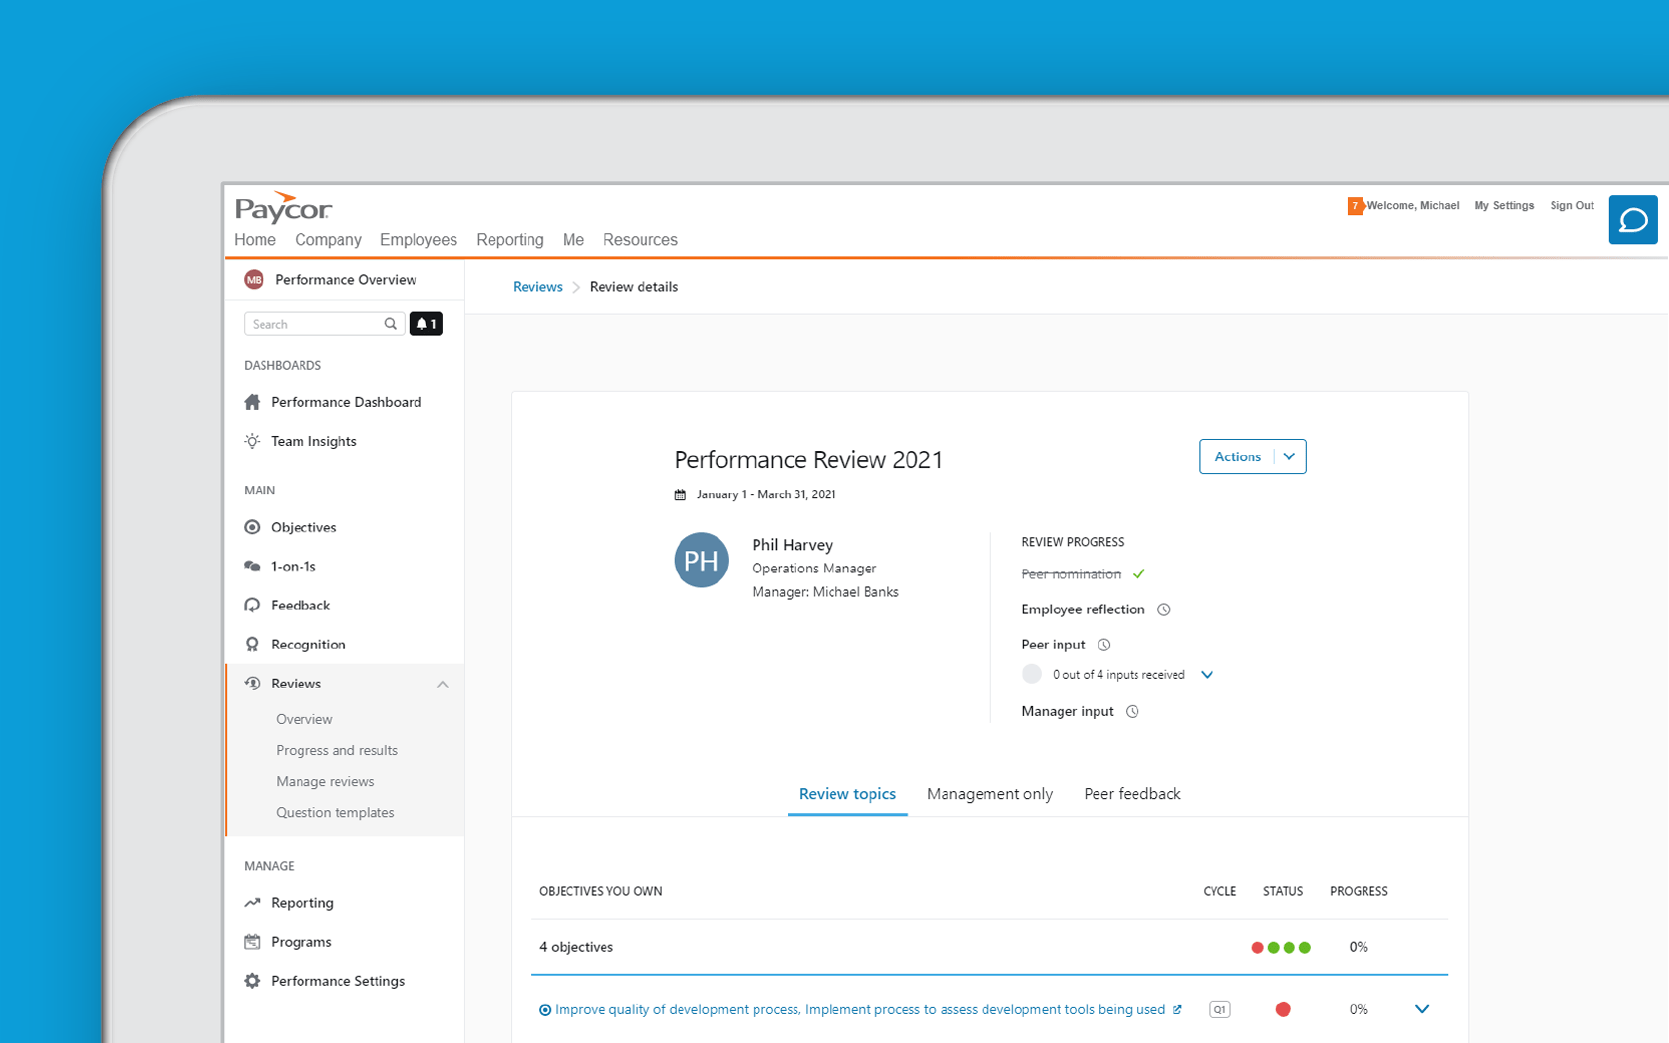This screenshot has width=1669, height=1043.
Task: Open the bell notifications badge
Action: click(426, 324)
